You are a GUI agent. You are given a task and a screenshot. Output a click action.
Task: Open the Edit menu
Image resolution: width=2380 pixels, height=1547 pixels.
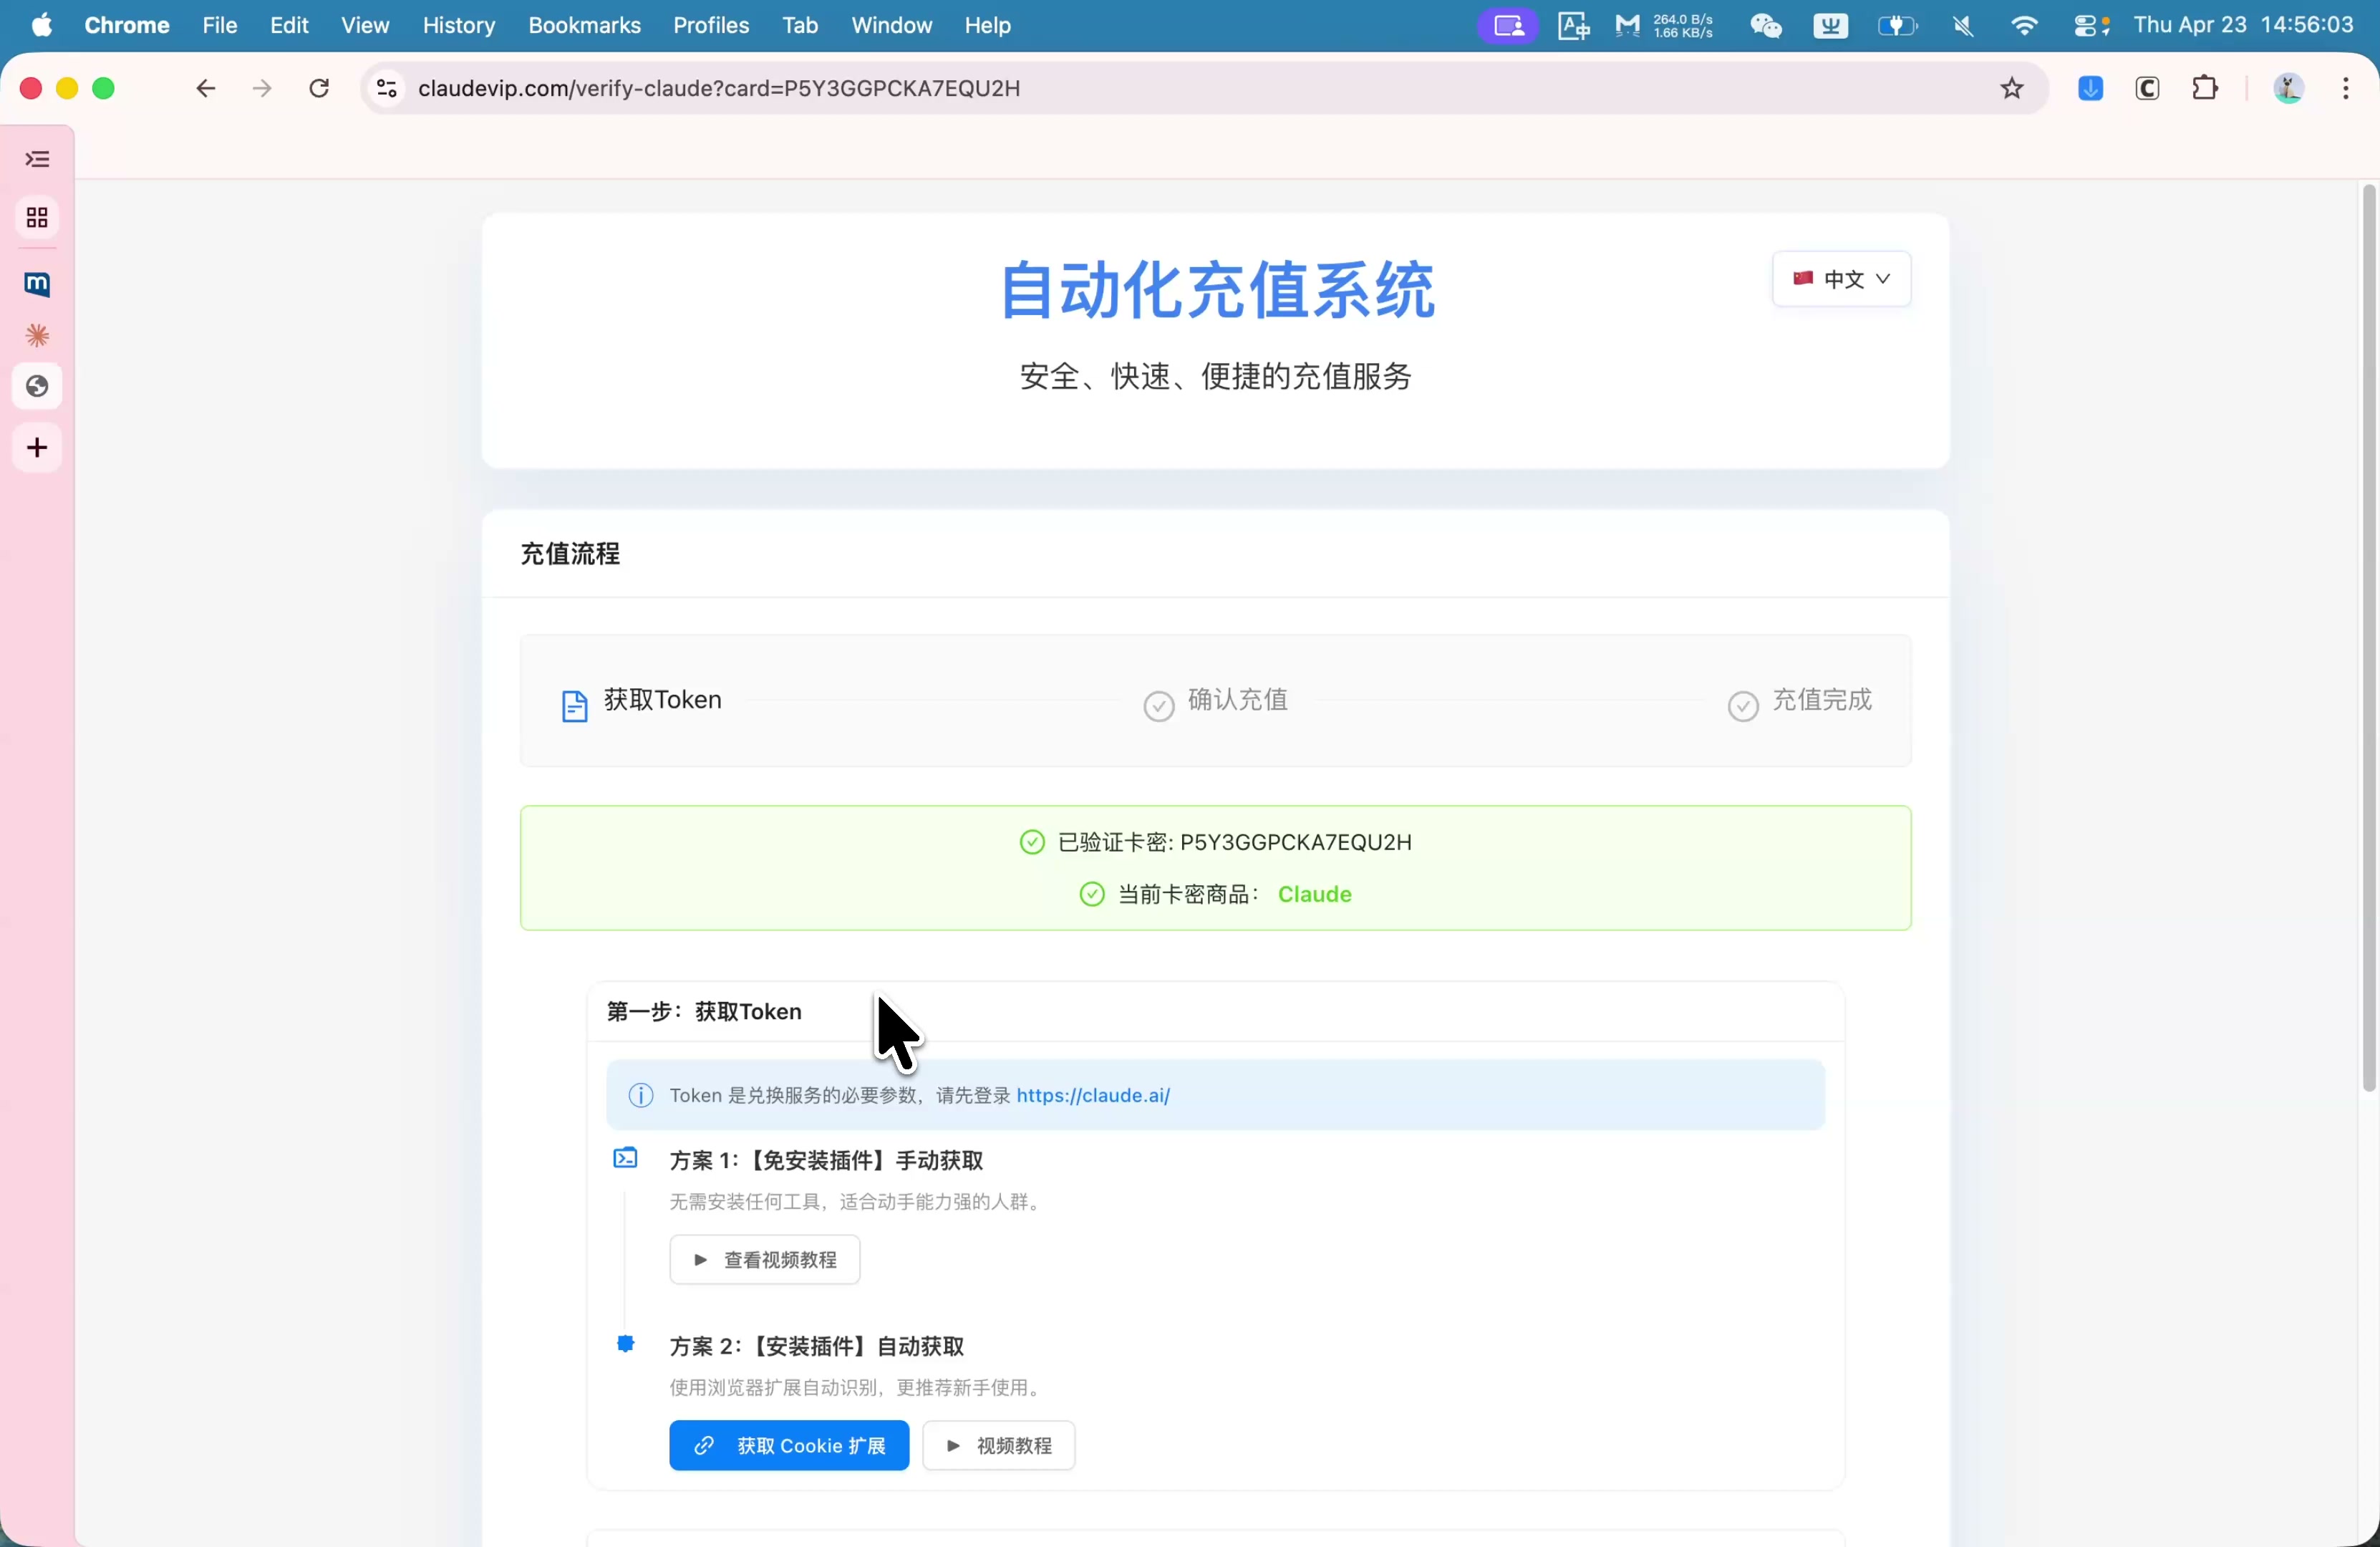click(289, 25)
